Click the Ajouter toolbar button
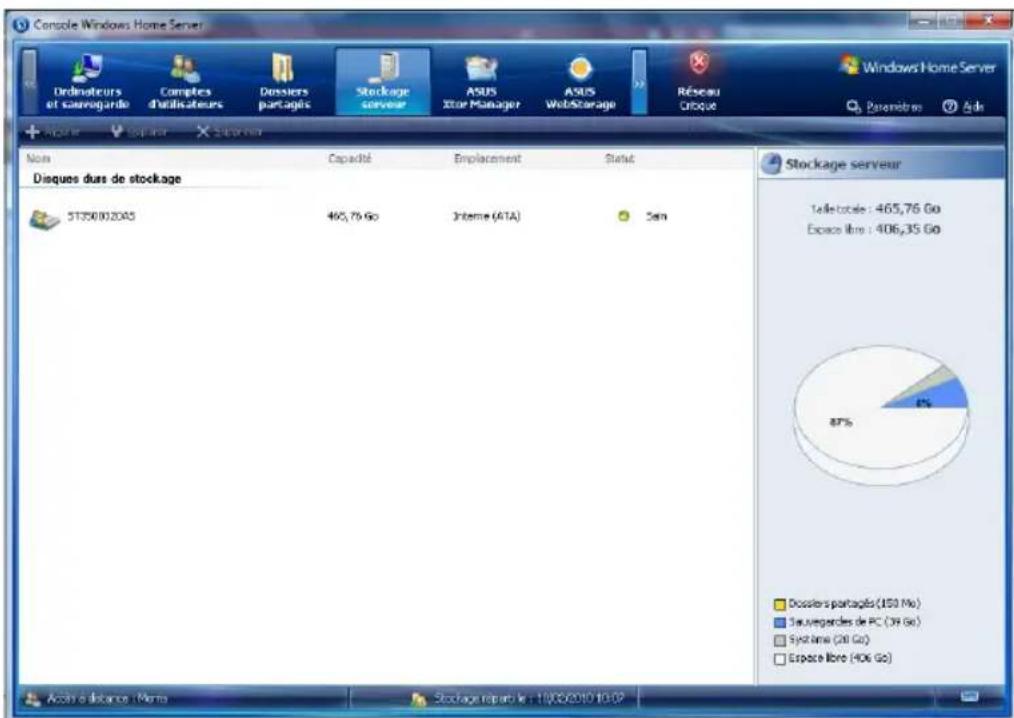 pyautogui.click(x=53, y=132)
